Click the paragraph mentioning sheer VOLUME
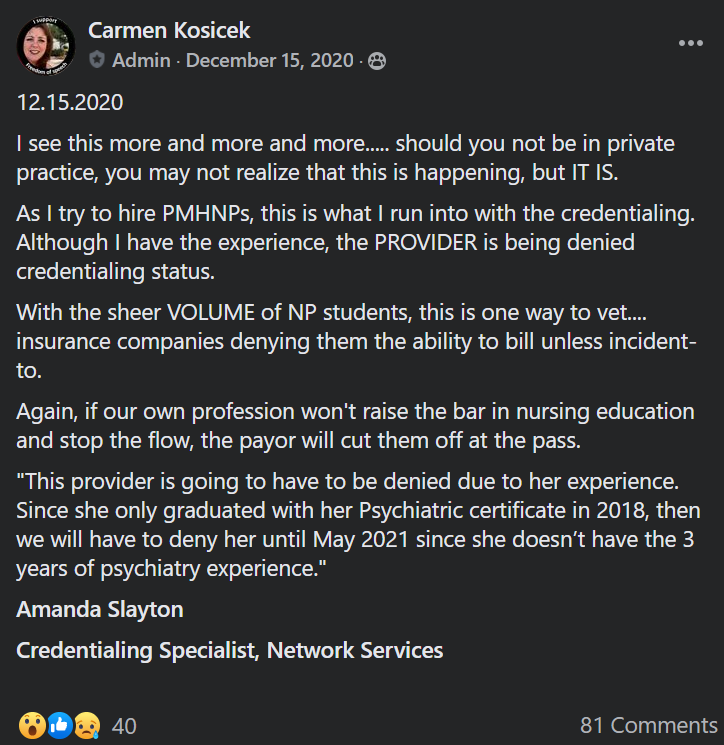 coord(356,341)
